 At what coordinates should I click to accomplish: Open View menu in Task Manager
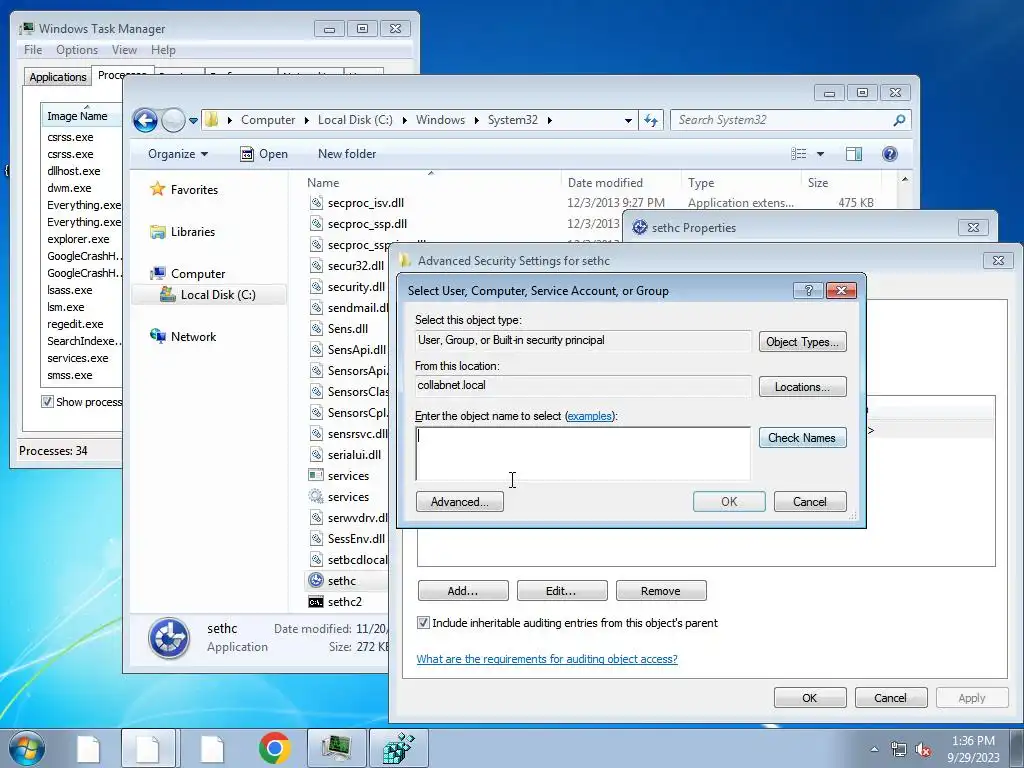(124, 50)
